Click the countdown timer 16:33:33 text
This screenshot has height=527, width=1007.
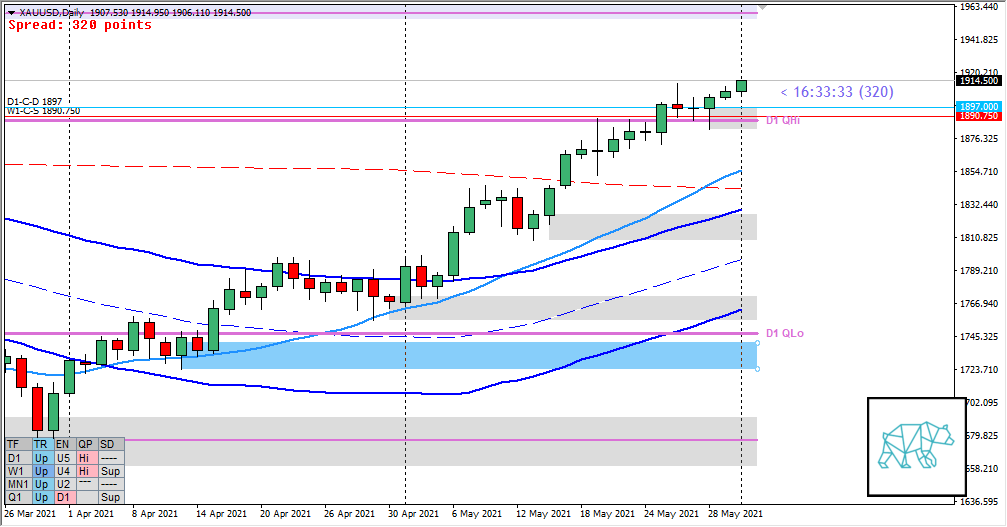click(836, 92)
